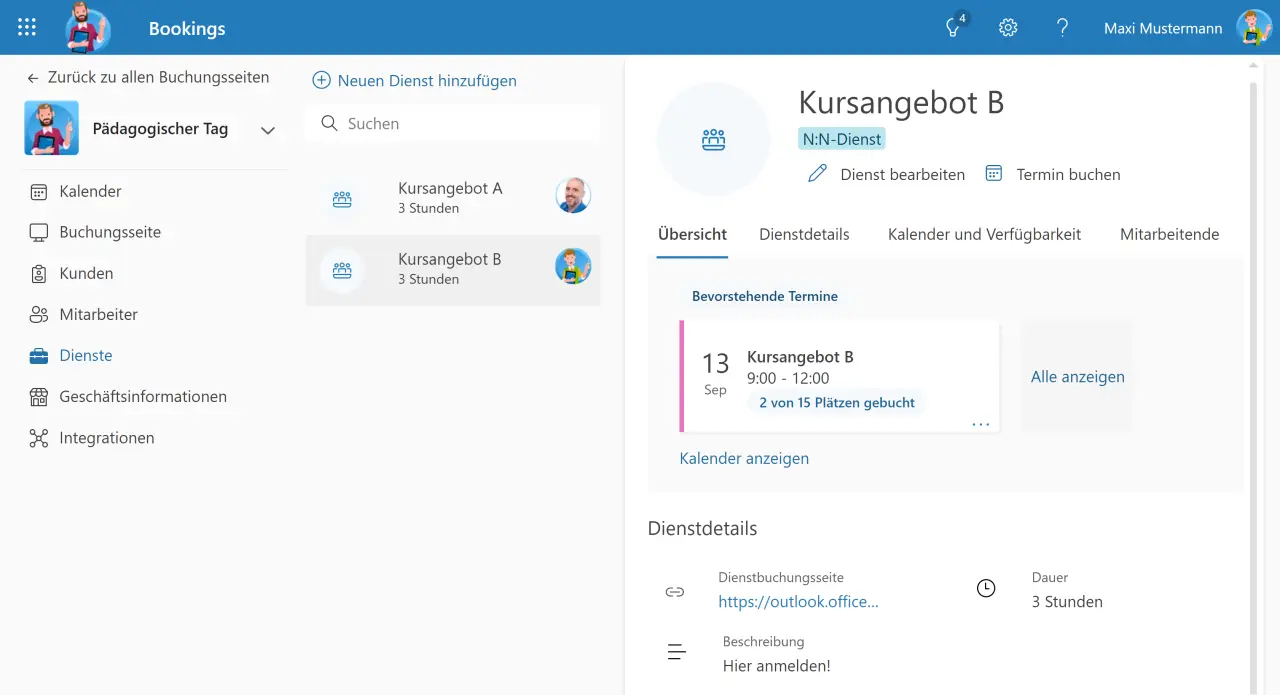Switch to the Dienstdetails tab
Viewport: 1280px width, 695px height.
[804, 235]
